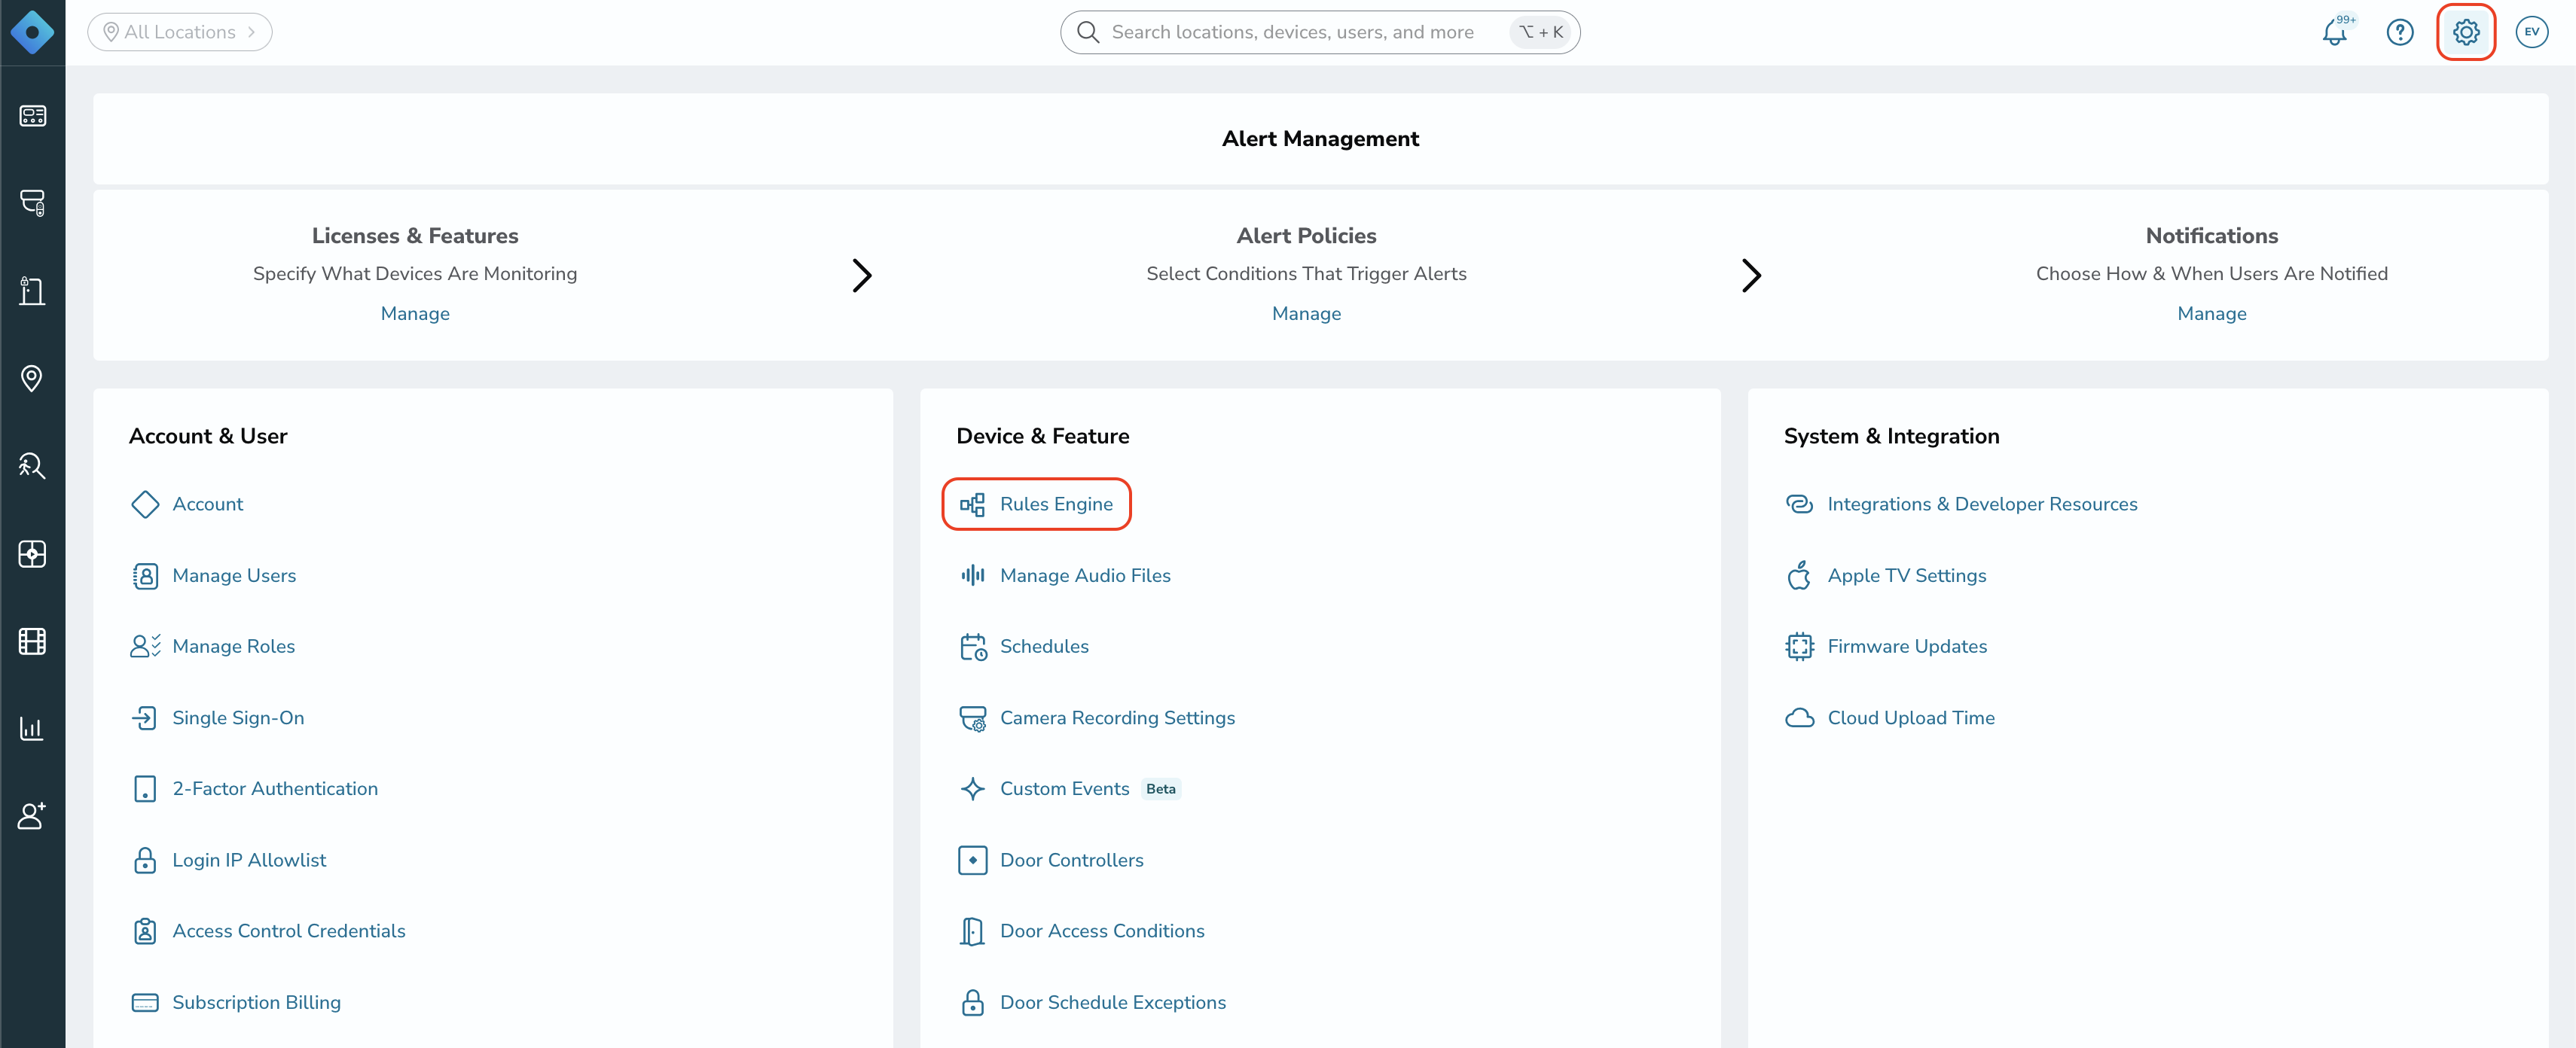Image resolution: width=2576 pixels, height=1048 pixels.
Task: Expand the All Locations selector
Action: [180, 32]
